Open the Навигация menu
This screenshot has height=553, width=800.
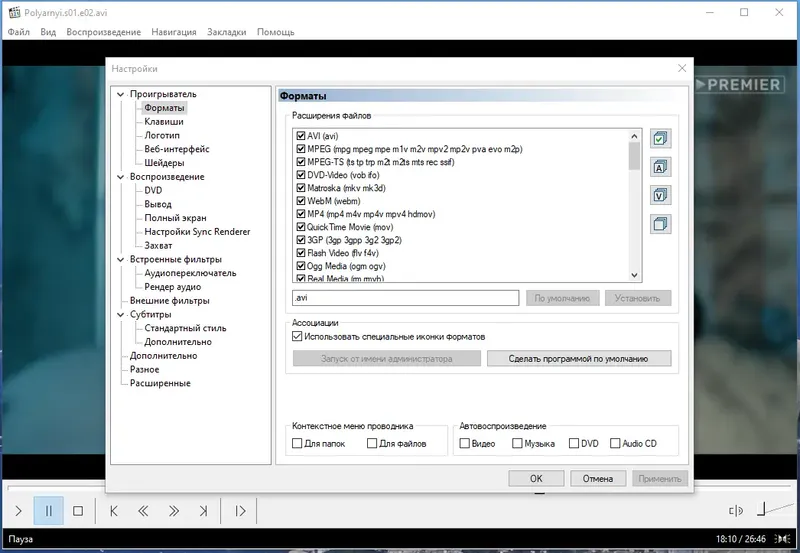(173, 32)
